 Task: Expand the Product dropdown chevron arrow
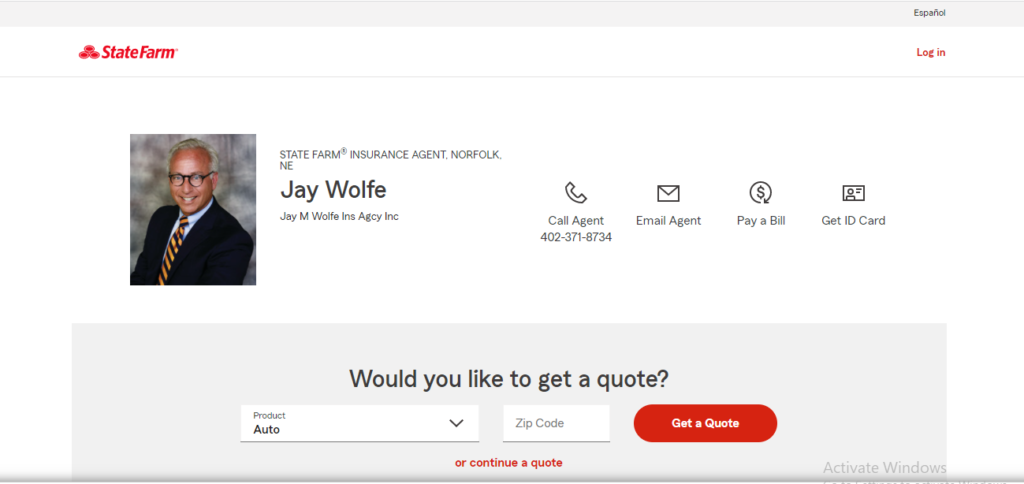pyautogui.click(x=456, y=423)
